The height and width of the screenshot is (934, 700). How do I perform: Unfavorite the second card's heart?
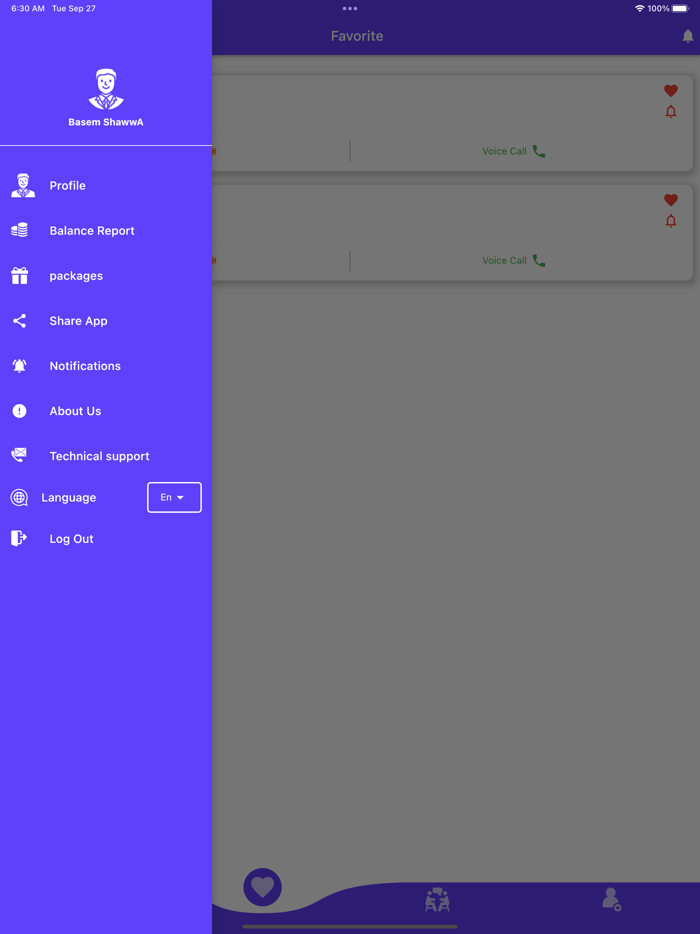pos(671,200)
